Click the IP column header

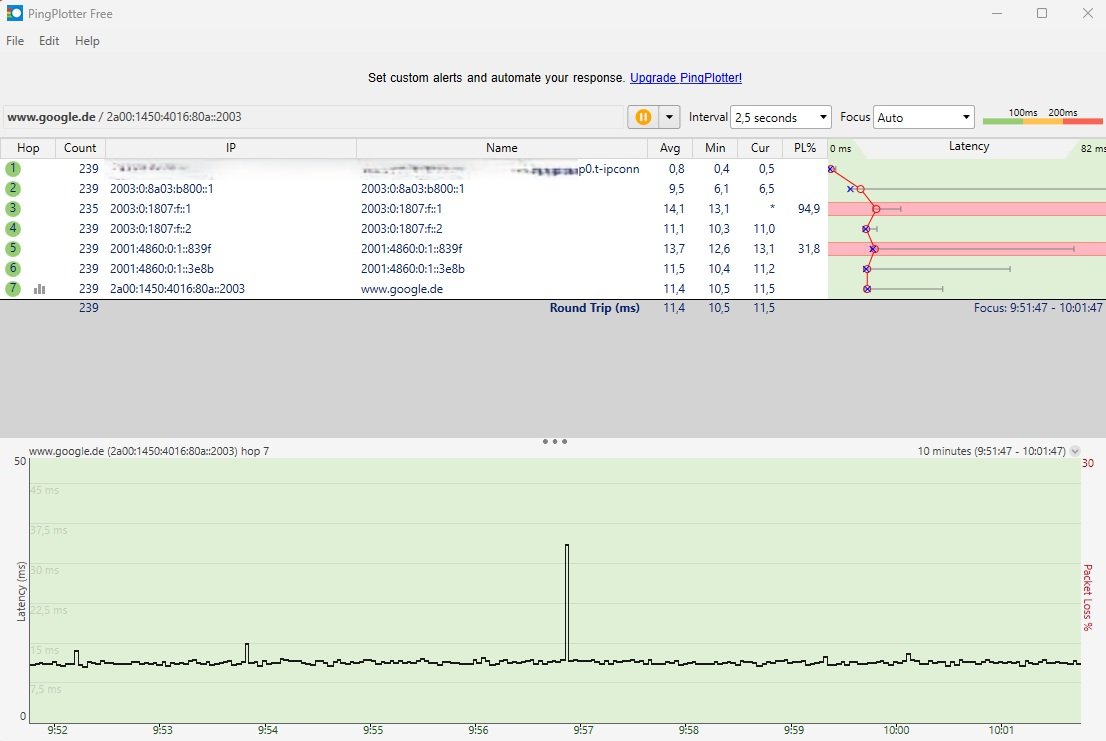231,148
